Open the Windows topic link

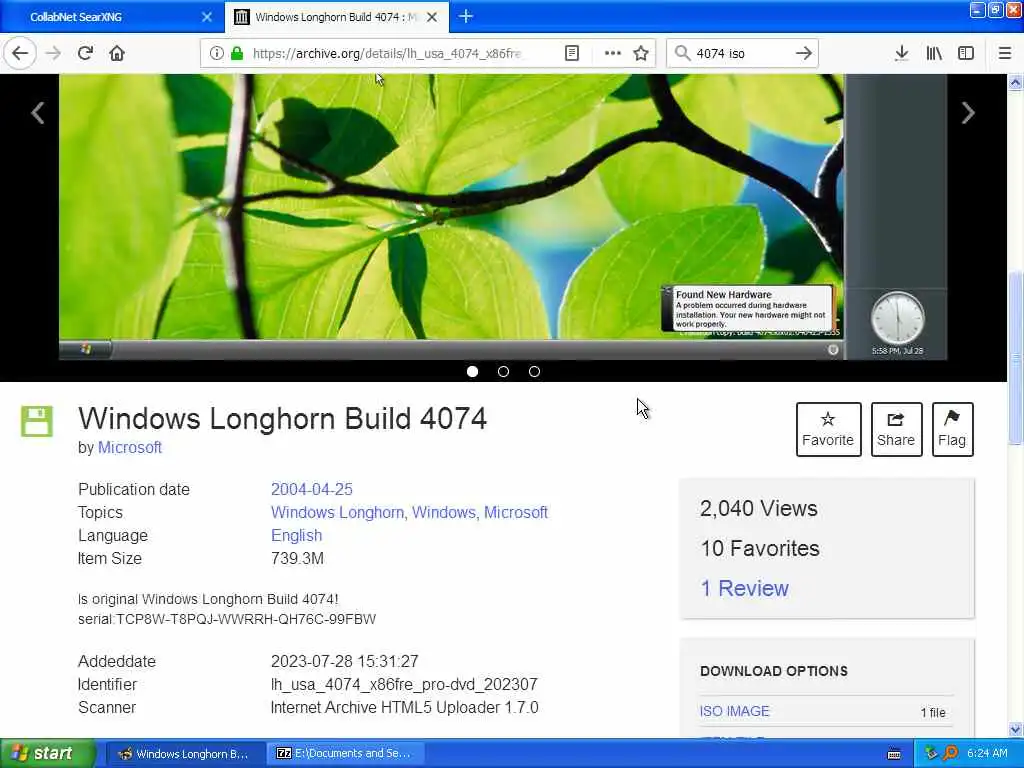(x=445, y=512)
